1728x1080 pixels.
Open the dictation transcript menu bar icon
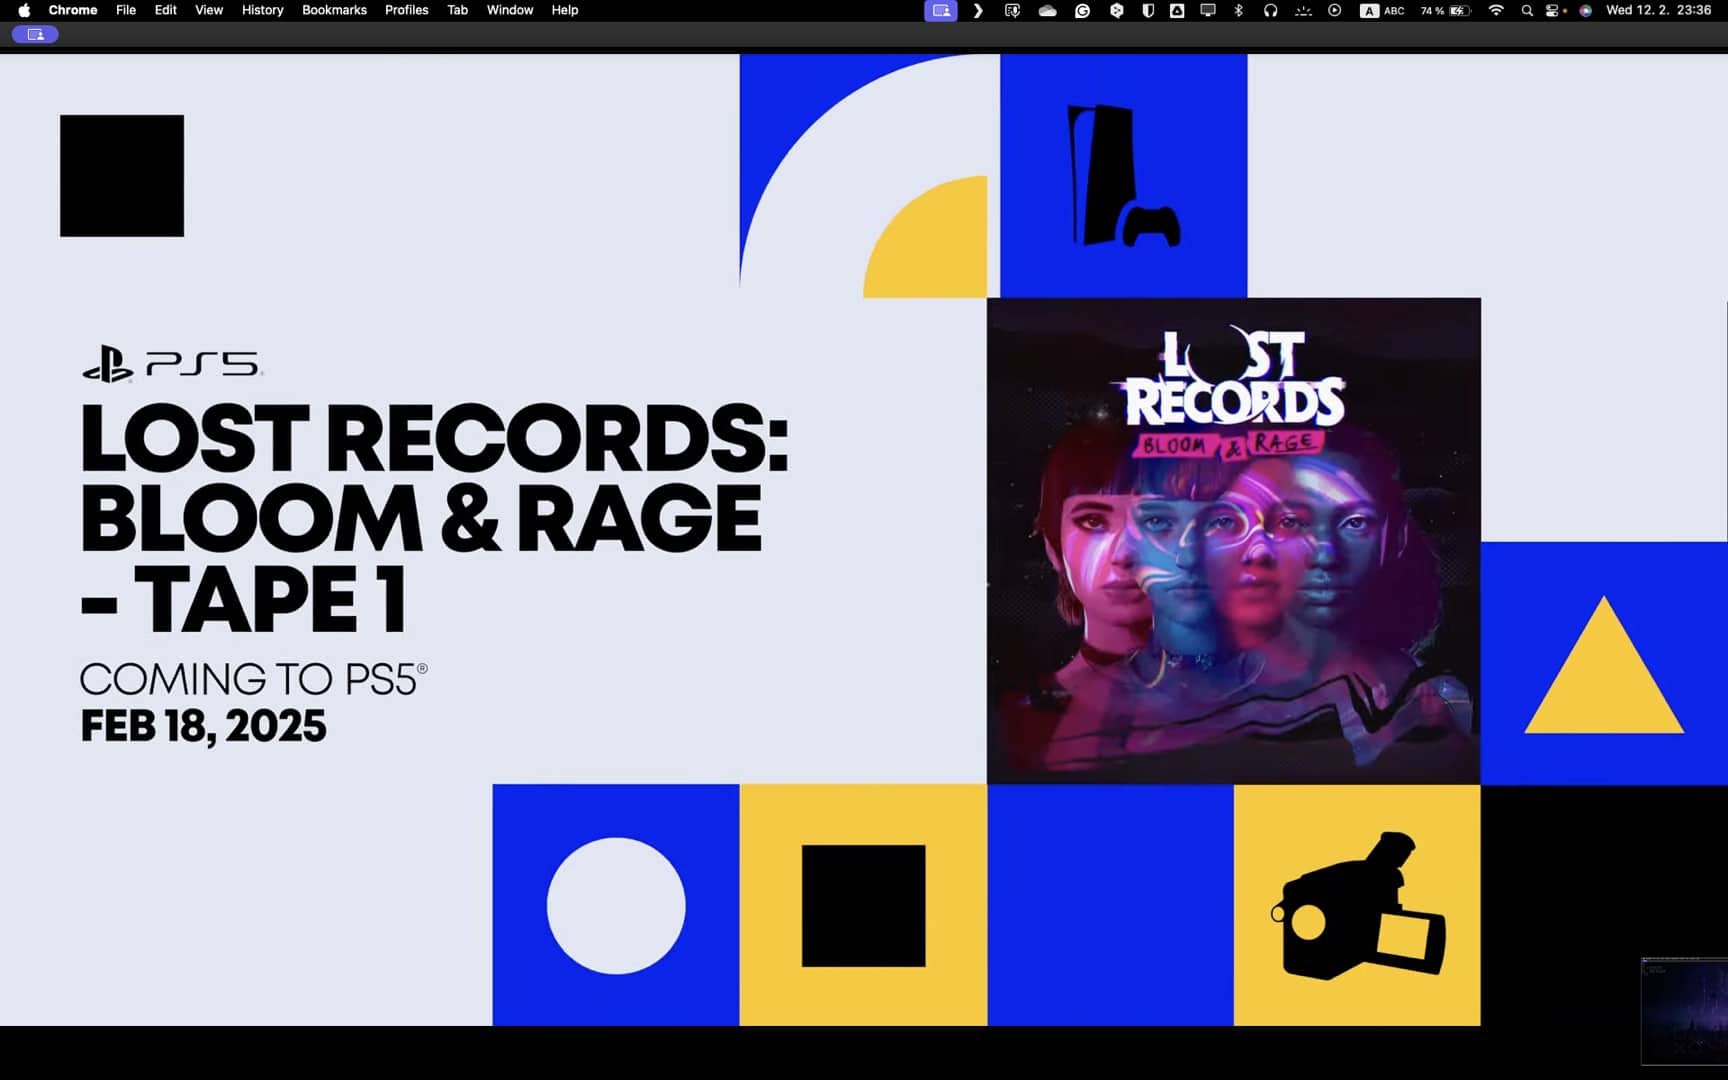pyautogui.click(x=1012, y=10)
